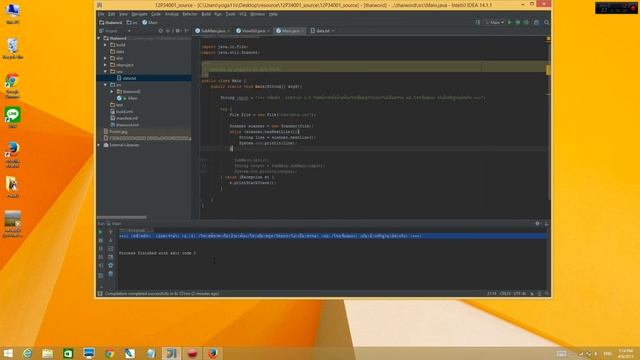Toggle scroll to end in the Run console
Viewport: 640px width, 360px height.
point(111,257)
